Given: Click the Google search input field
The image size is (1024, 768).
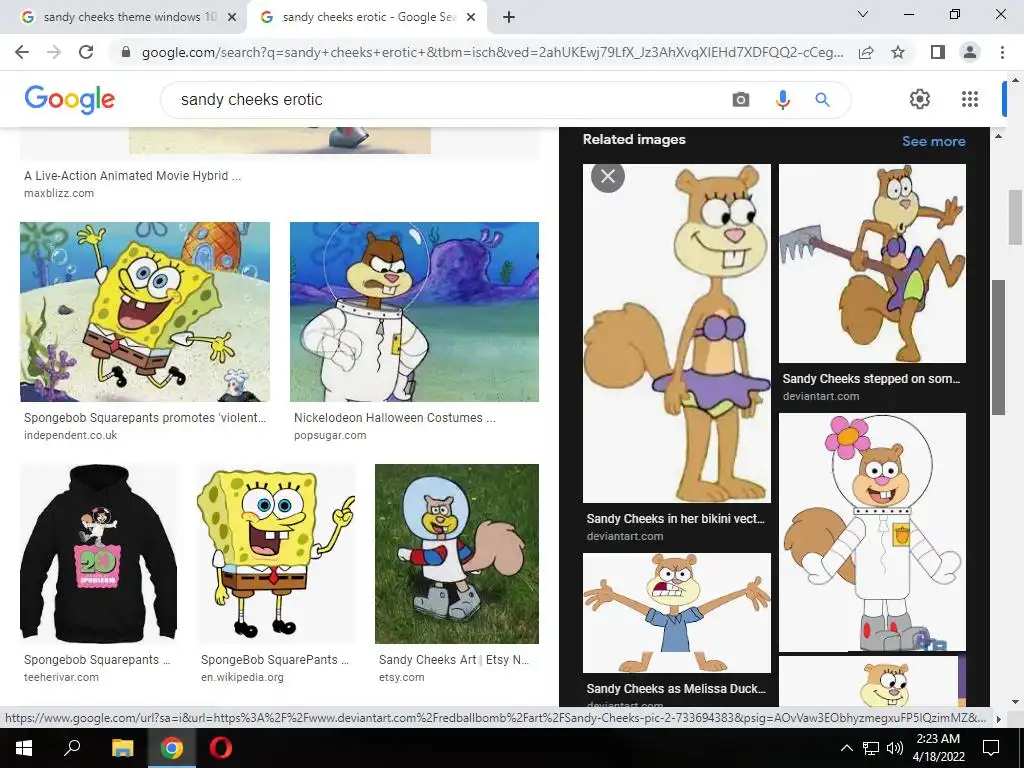Looking at the screenshot, I should (451, 100).
